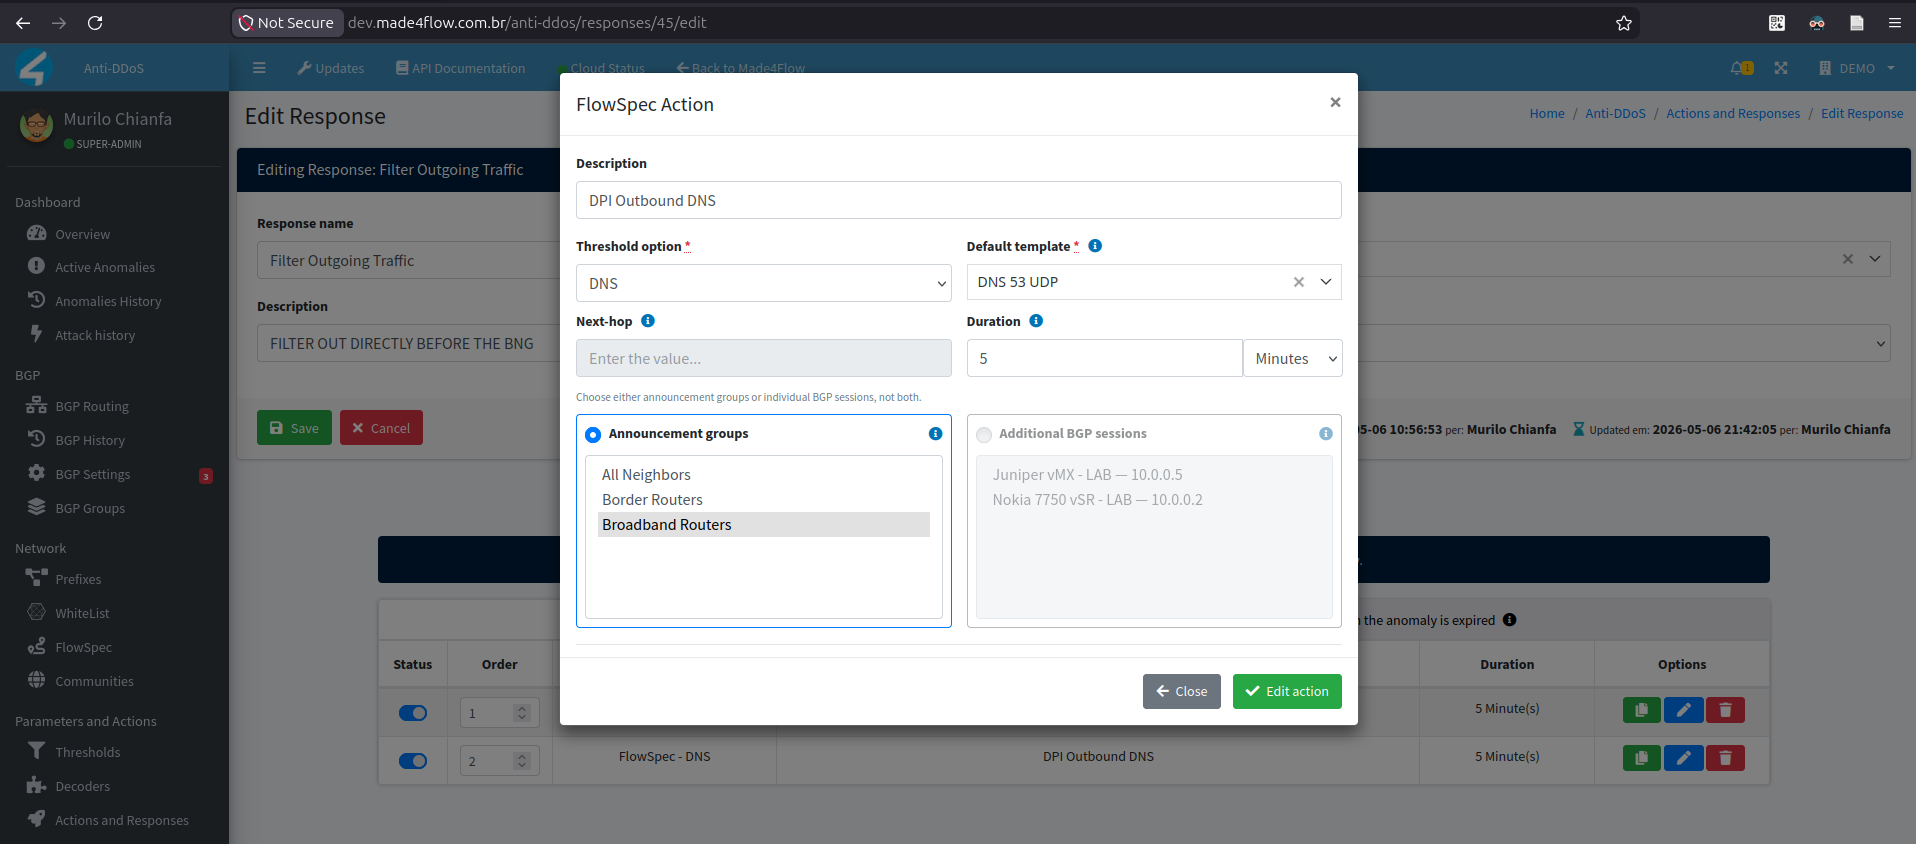The image size is (1916, 844).
Task: Open Active Anomalies in sidebar
Action: click(105, 267)
